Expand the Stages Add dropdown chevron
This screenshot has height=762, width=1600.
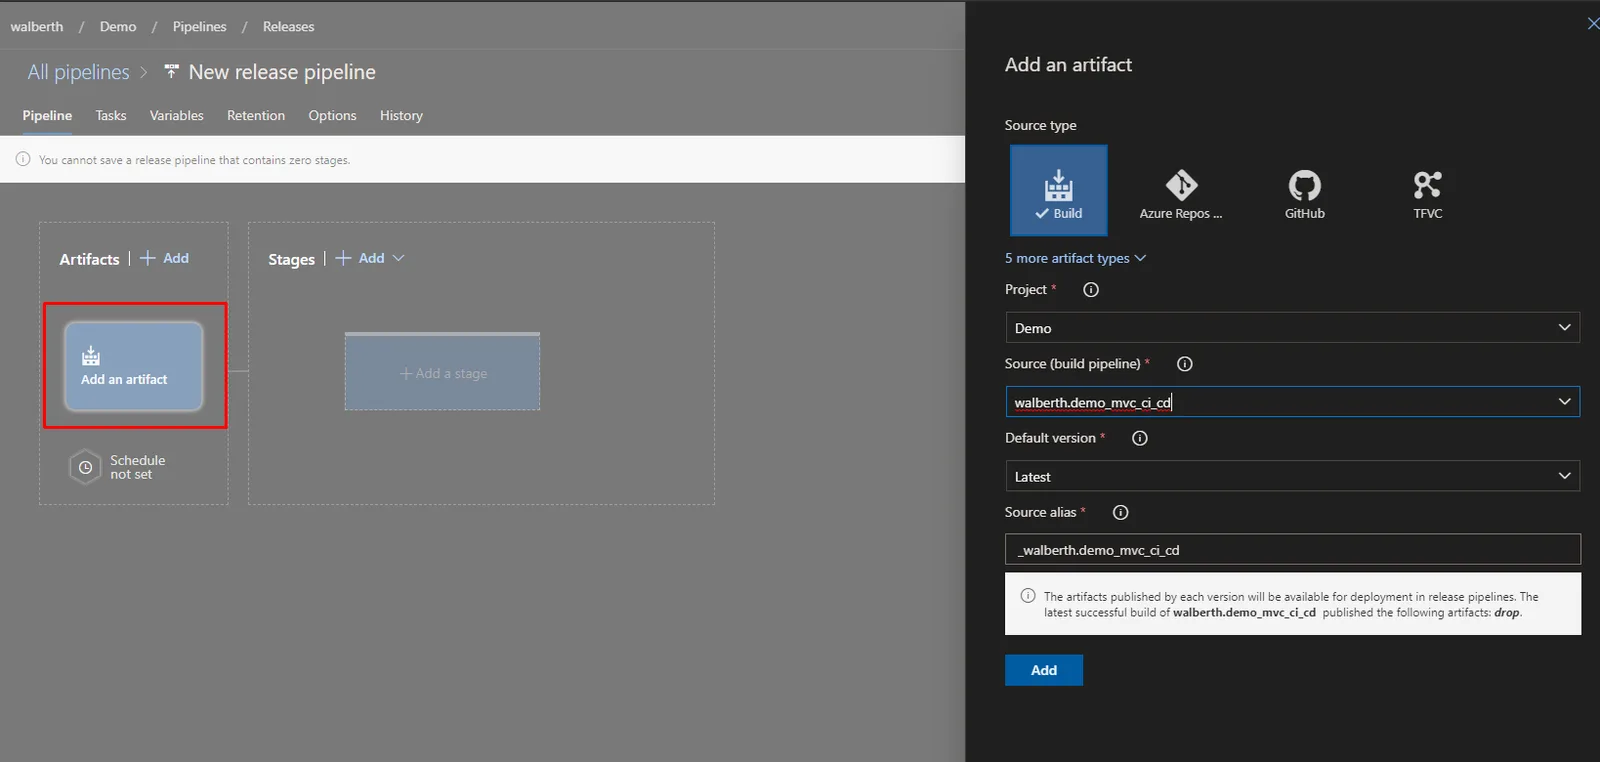[x=399, y=258]
